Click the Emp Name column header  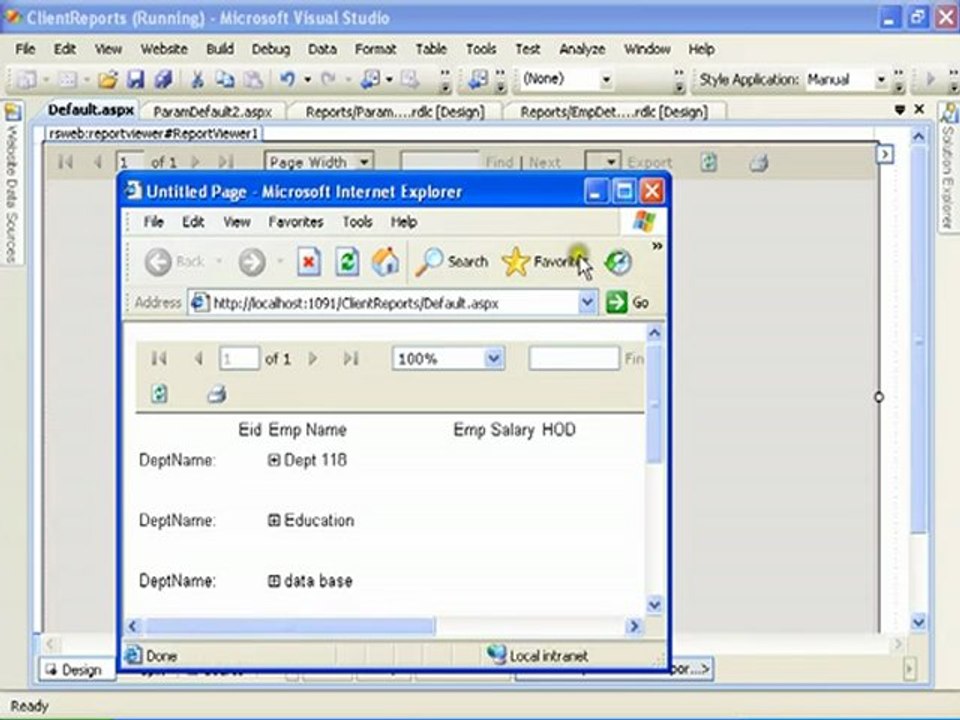coord(307,429)
